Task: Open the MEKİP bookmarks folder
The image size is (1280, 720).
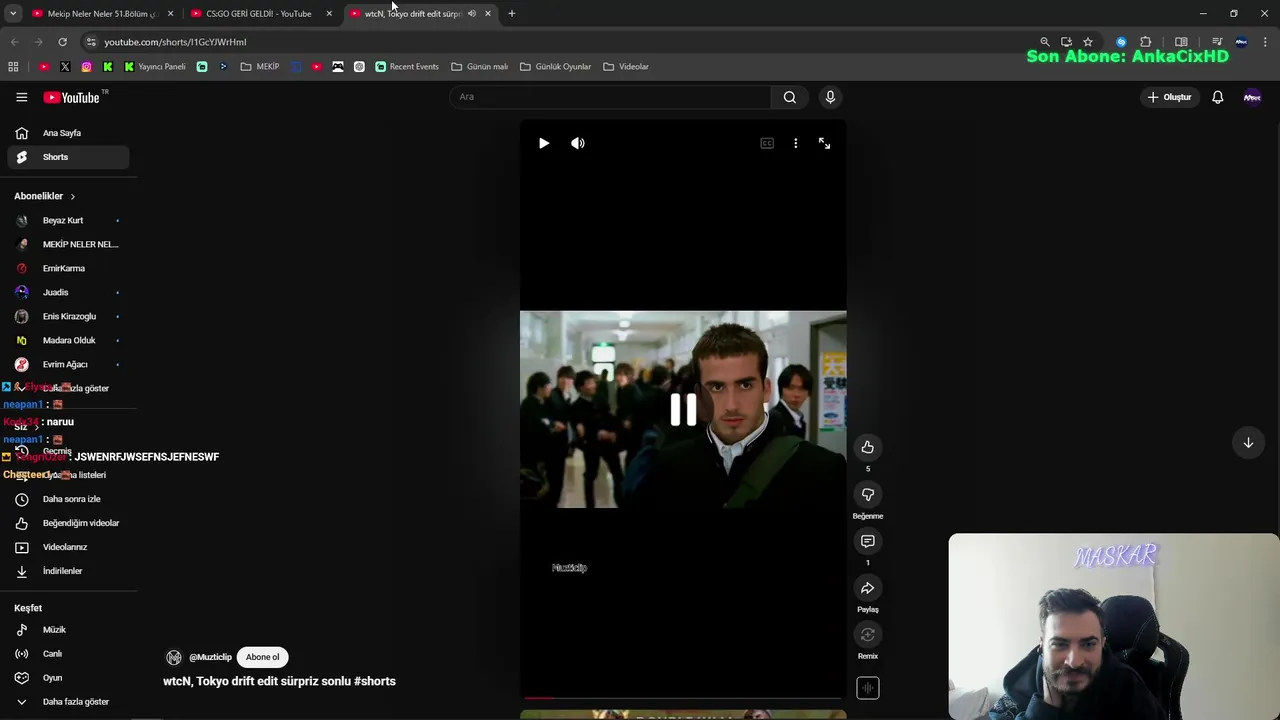Action: point(260,67)
